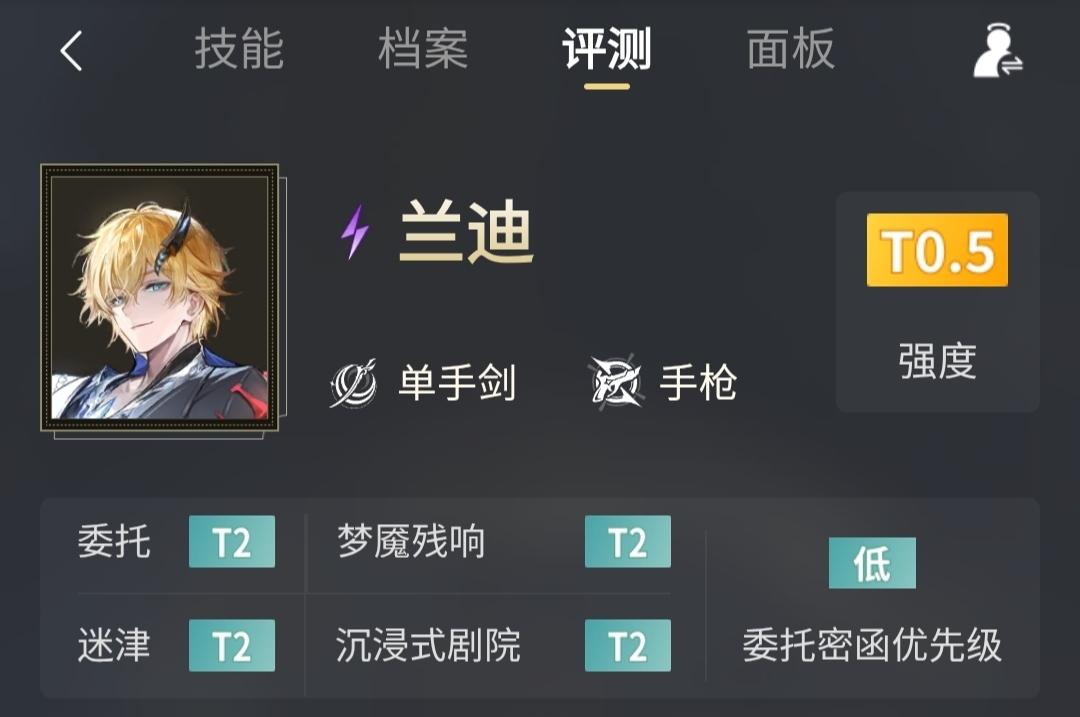Viewport: 1080px width, 717px height.
Task: Tap the 强度 label
Action: [x=937, y=361]
